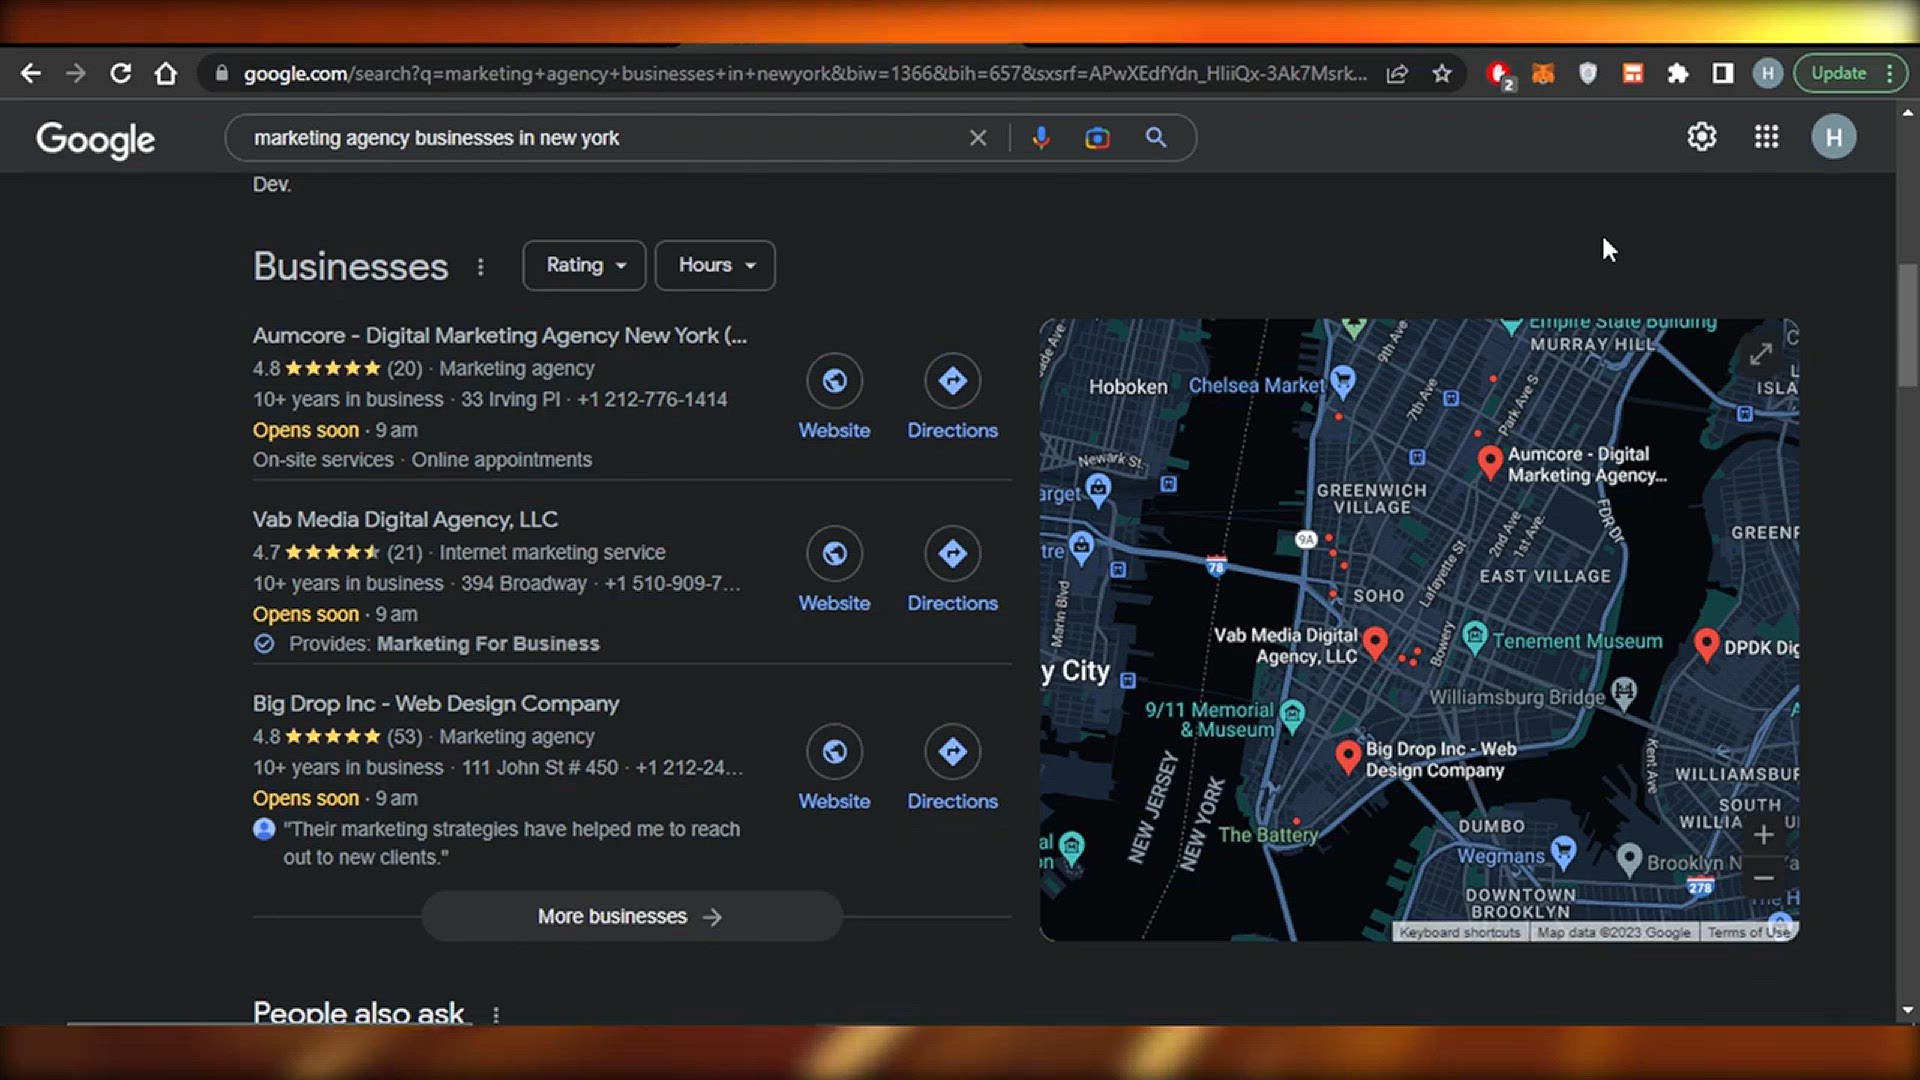Viewport: 1920px width, 1080px height.
Task: Open People also ask three-dot menu
Action: click(496, 1014)
